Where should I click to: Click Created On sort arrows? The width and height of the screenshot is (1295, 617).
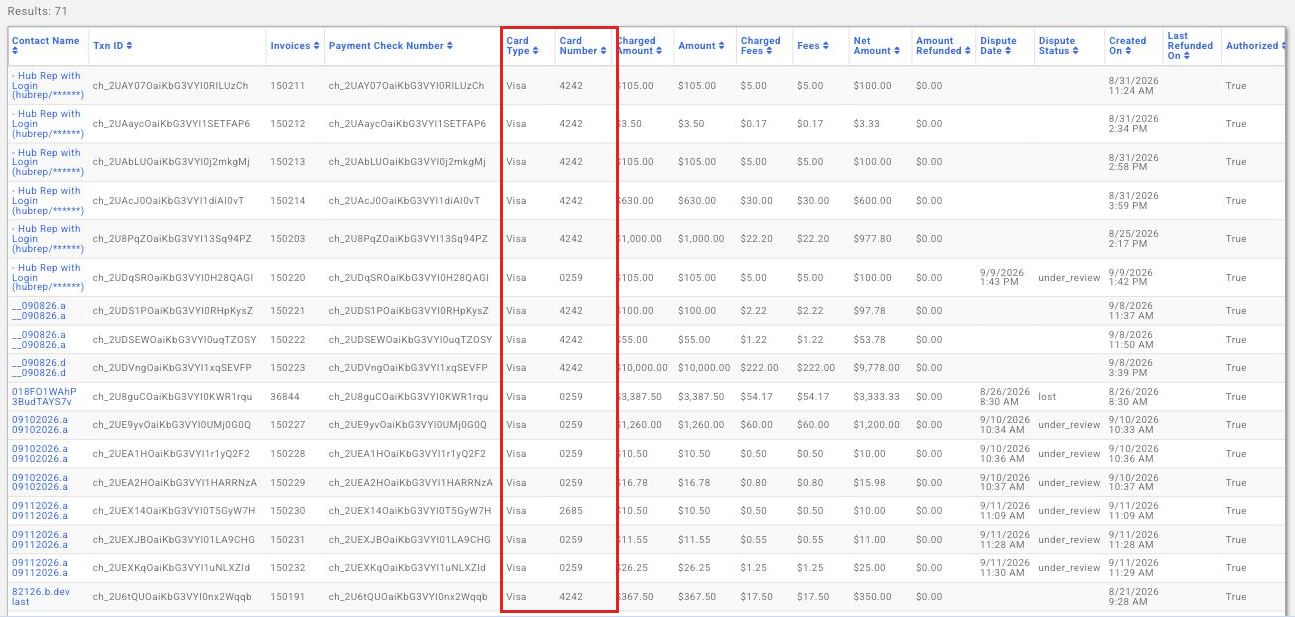[1130, 51]
